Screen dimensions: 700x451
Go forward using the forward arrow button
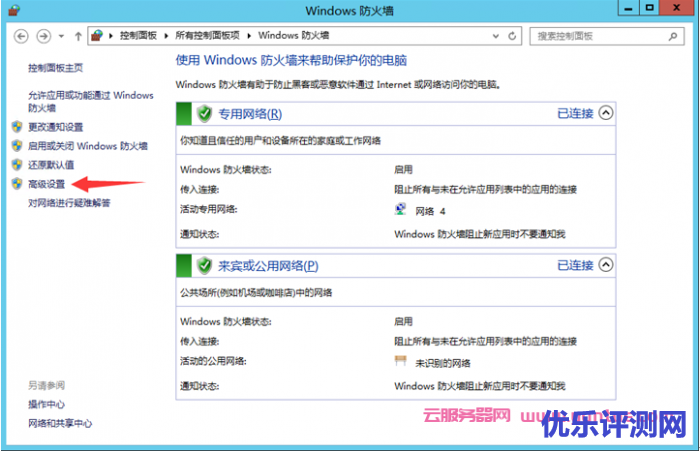click(x=43, y=36)
